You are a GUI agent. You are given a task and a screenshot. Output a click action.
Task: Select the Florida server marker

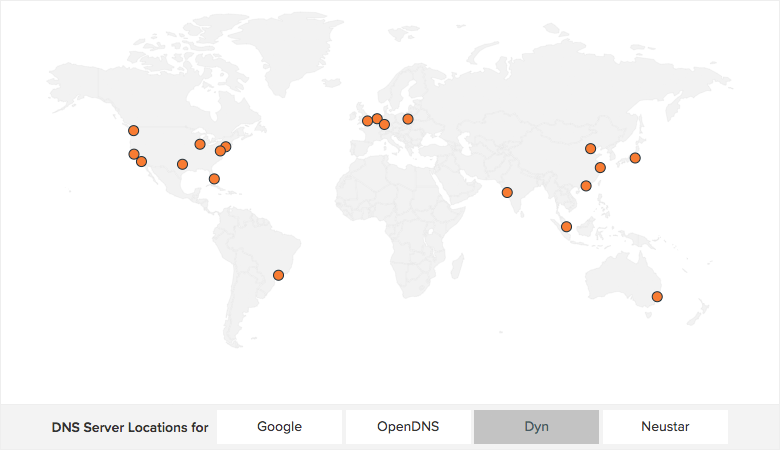[x=214, y=179]
